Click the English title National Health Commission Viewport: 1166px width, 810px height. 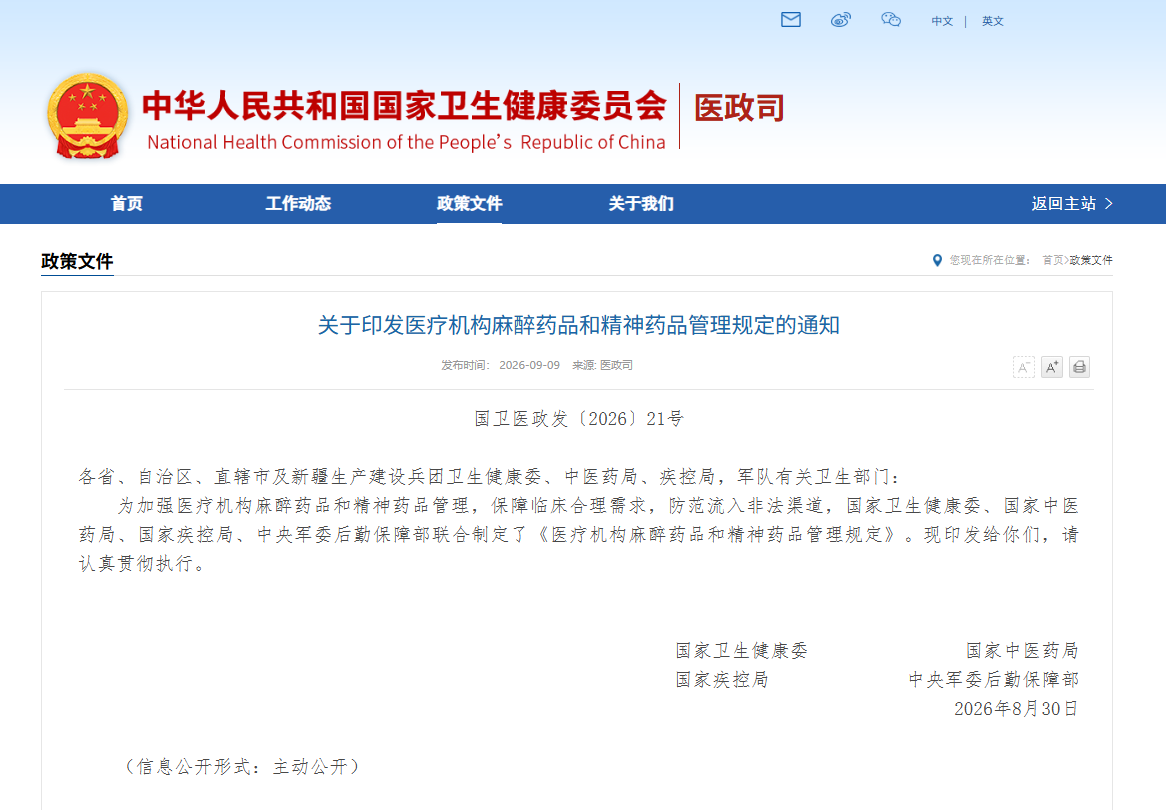406,142
